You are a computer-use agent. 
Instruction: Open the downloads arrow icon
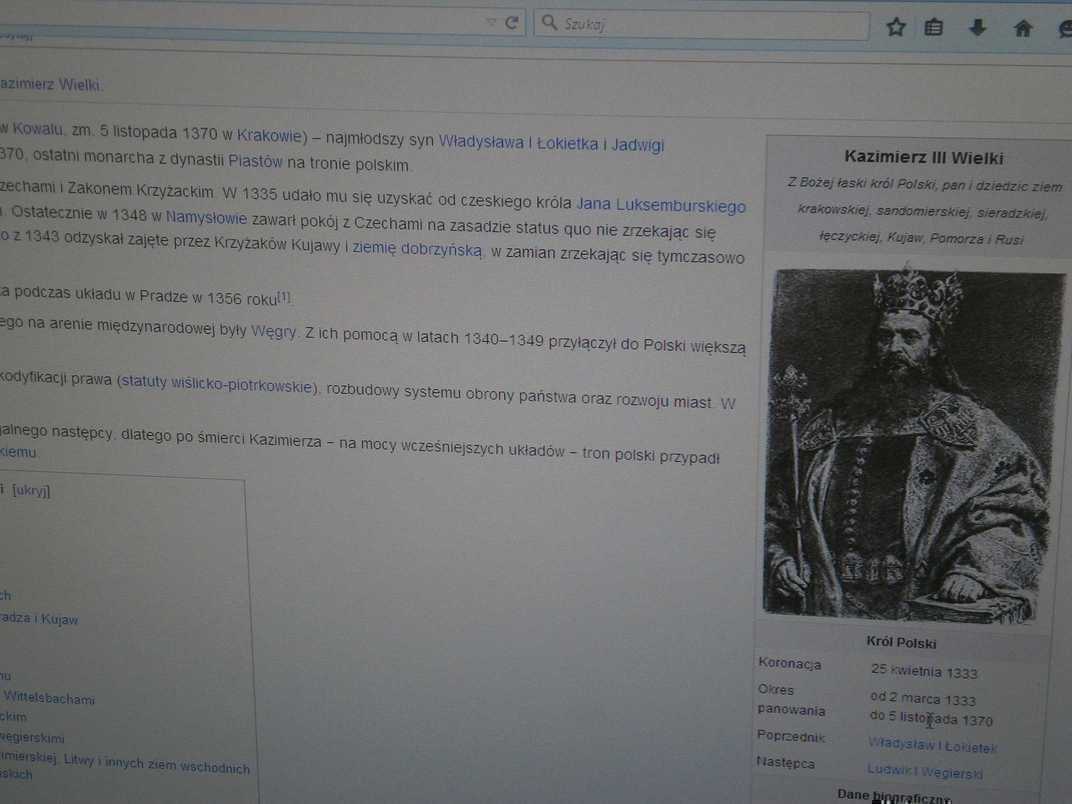(978, 27)
